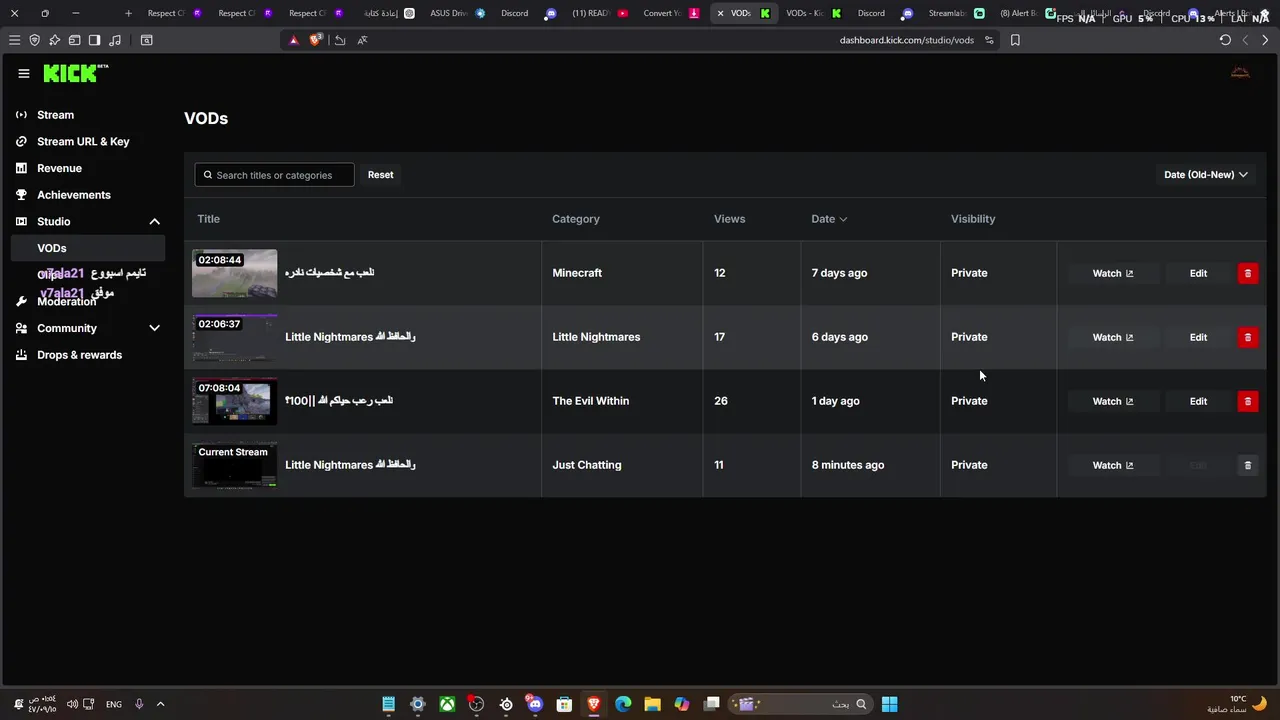Open the Minecraft VOD thumbnail

click(x=234, y=273)
